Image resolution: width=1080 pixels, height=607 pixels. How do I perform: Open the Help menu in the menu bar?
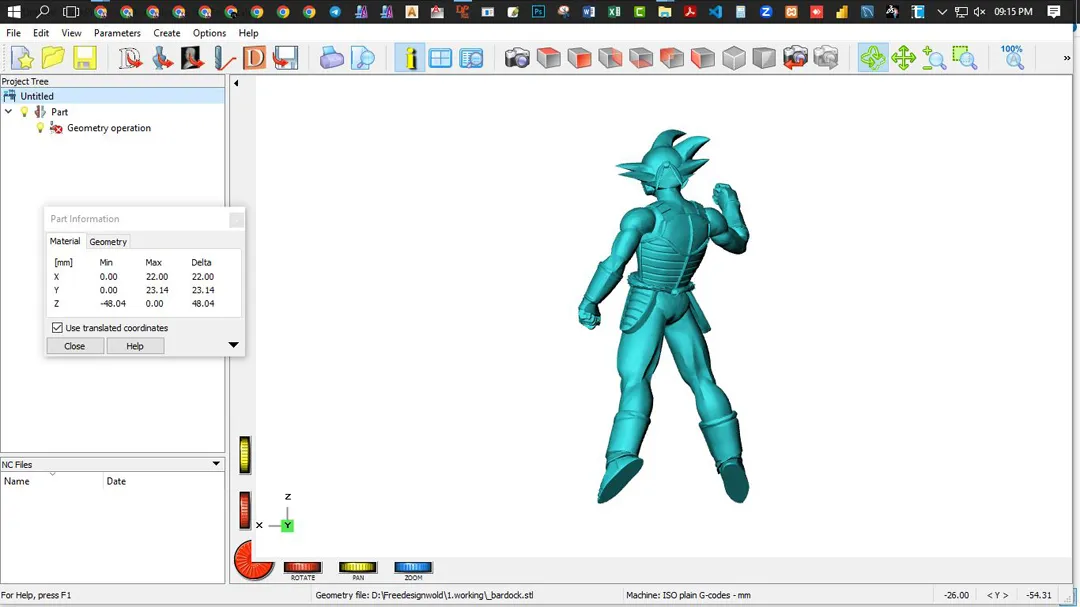[249, 33]
